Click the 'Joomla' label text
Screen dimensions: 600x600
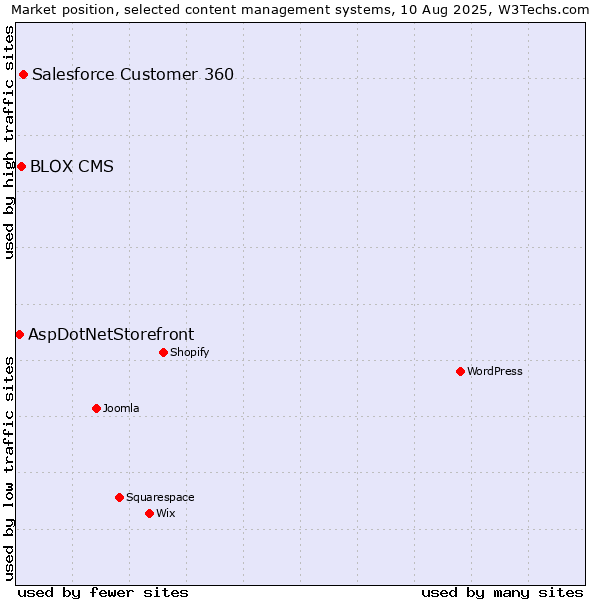pyautogui.click(x=121, y=408)
